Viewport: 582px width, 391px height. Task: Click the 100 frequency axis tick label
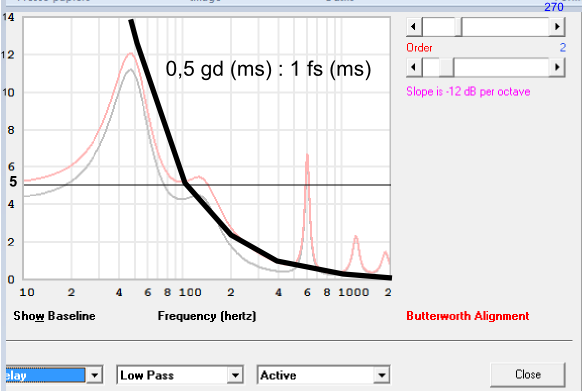tap(190, 293)
